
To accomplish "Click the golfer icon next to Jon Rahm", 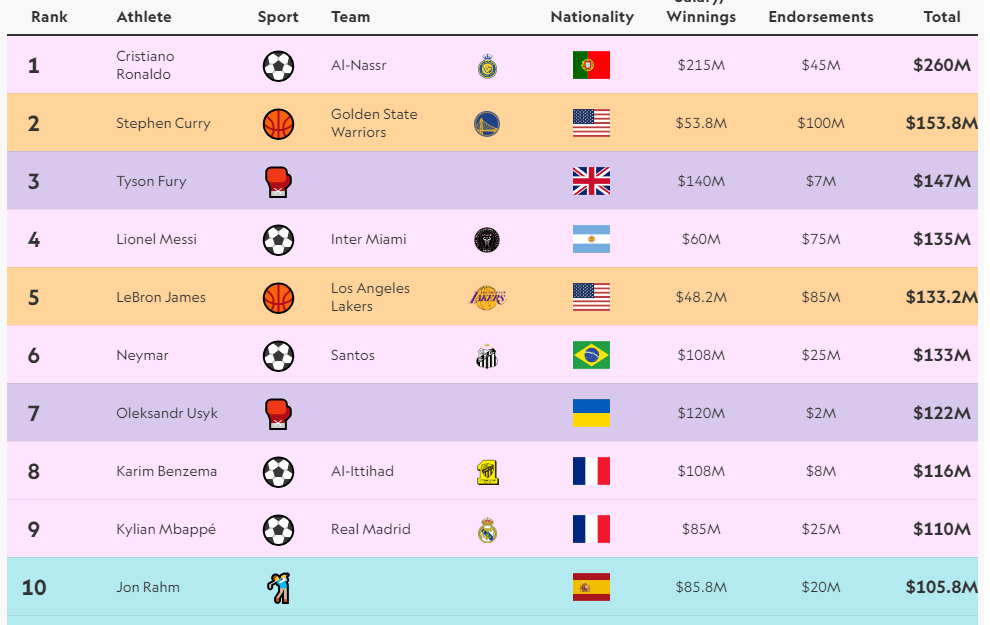I will pos(278,588).
